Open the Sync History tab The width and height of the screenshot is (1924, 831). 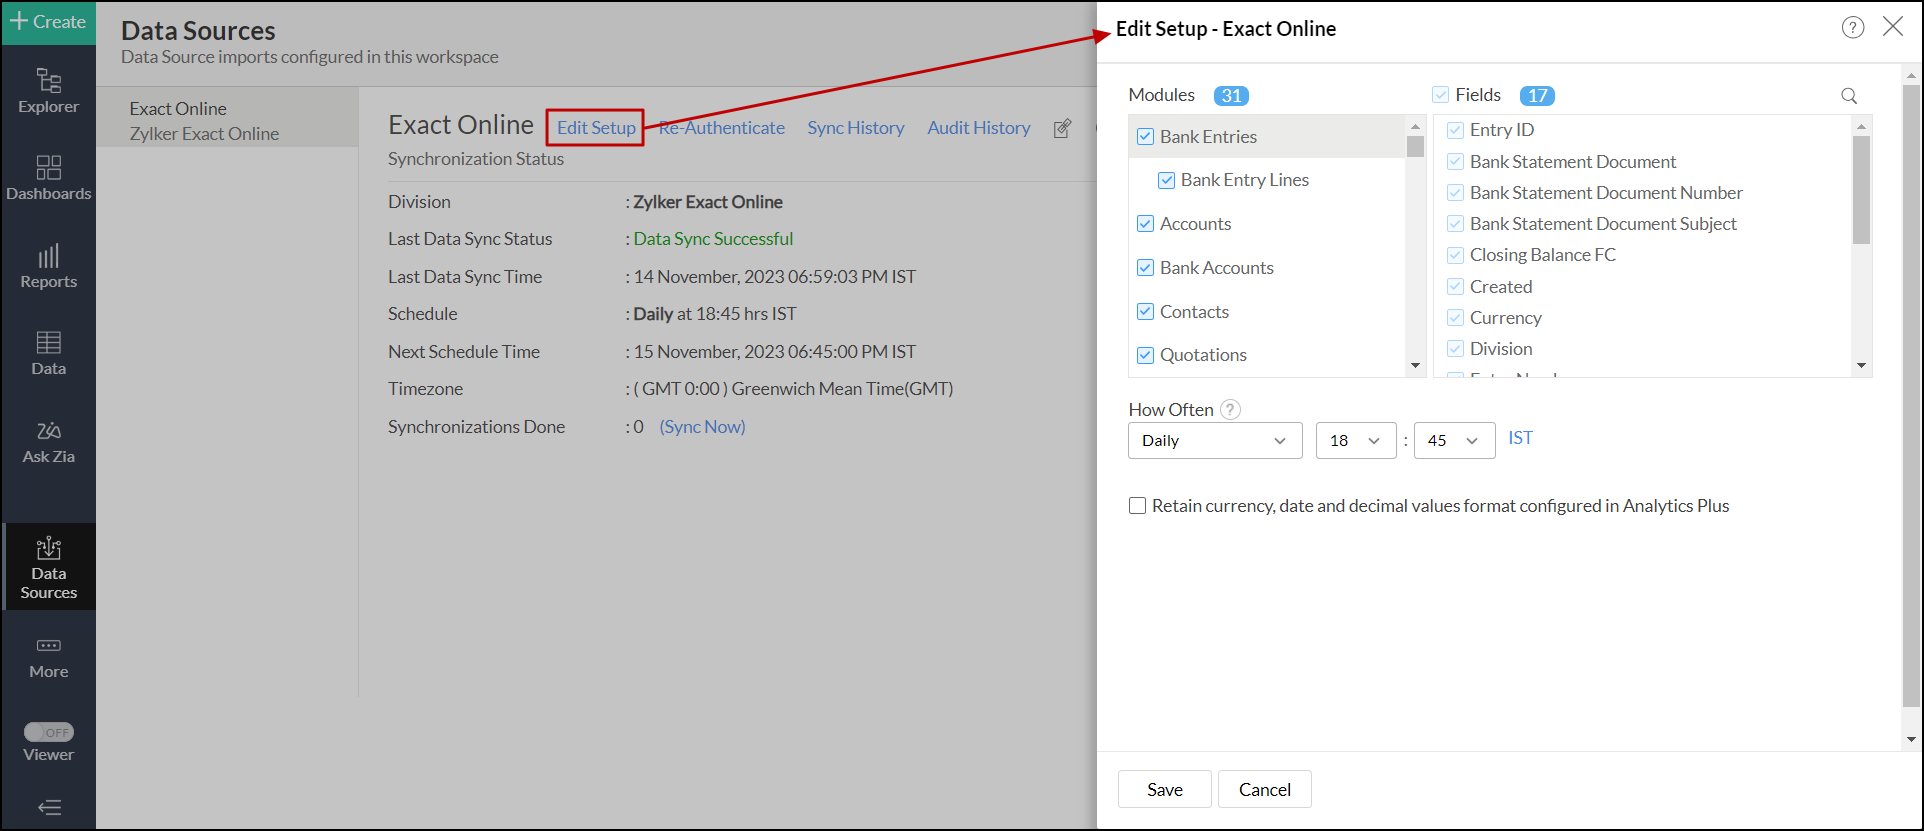tap(855, 128)
